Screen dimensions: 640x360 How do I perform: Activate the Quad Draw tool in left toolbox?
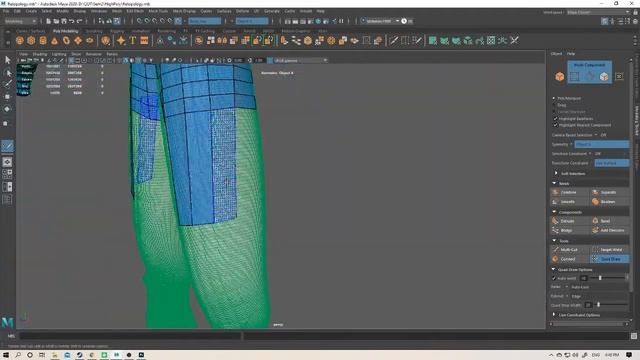(7, 146)
